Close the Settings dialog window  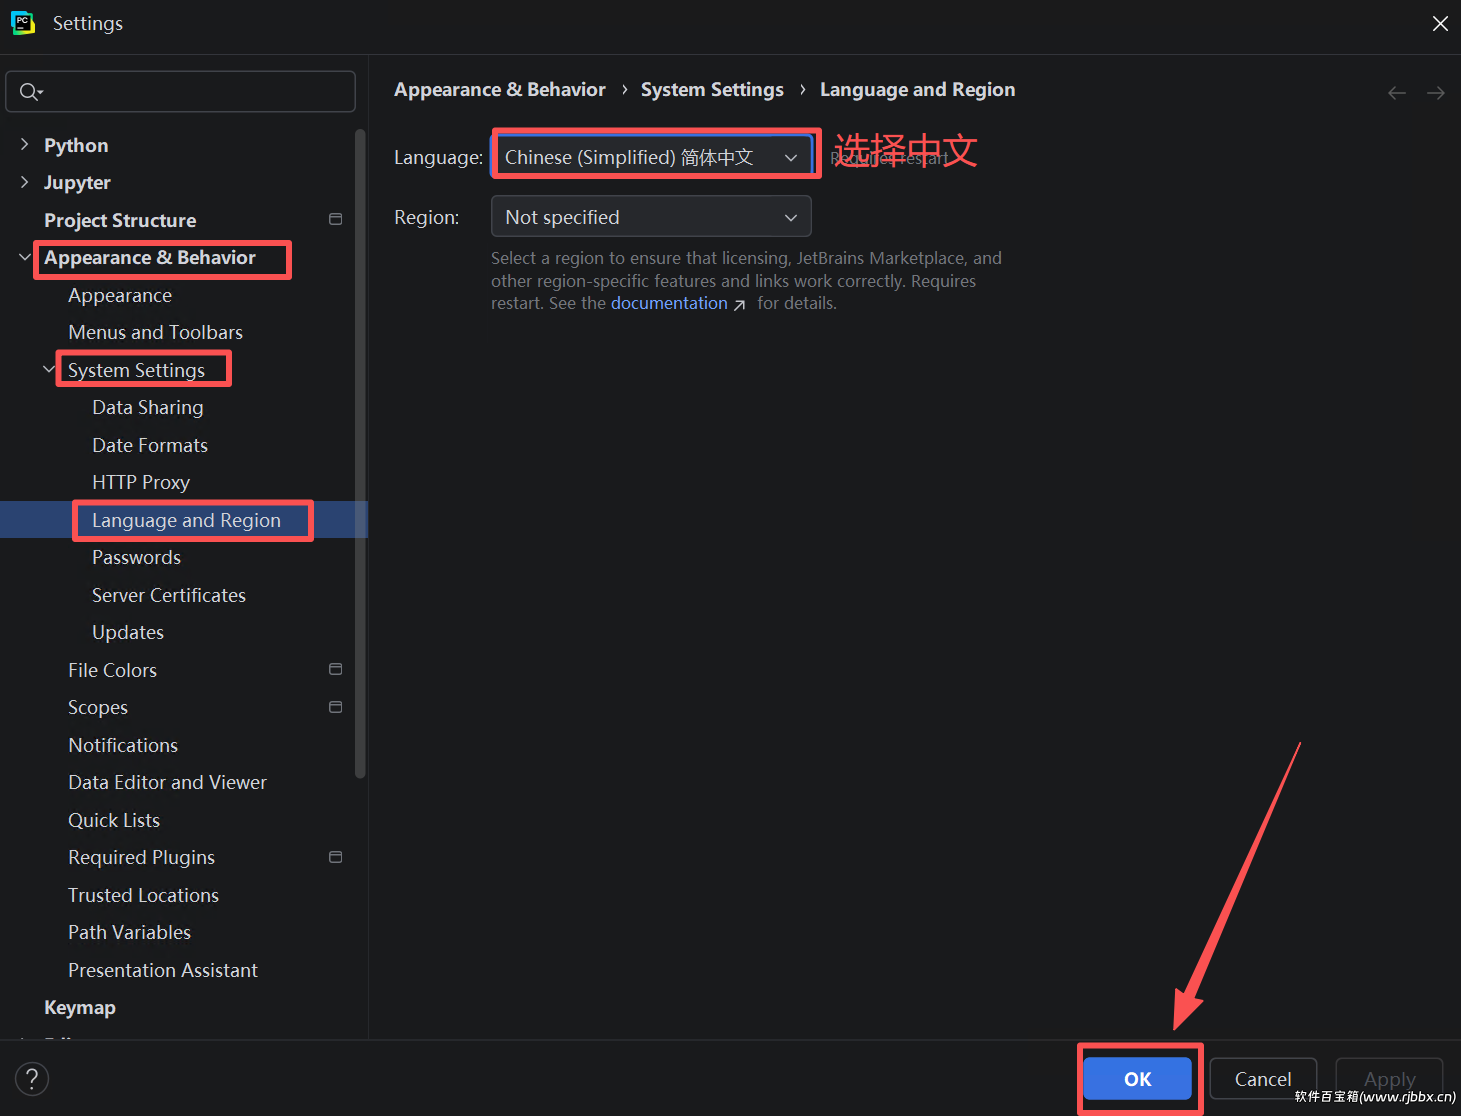(x=1440, y=23)
